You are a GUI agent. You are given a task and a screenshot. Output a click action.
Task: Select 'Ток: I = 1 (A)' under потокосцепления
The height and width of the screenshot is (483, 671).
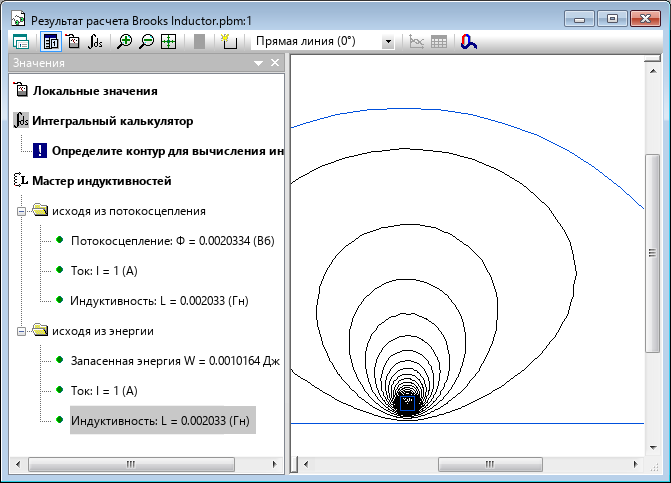(x=104, y=271)
